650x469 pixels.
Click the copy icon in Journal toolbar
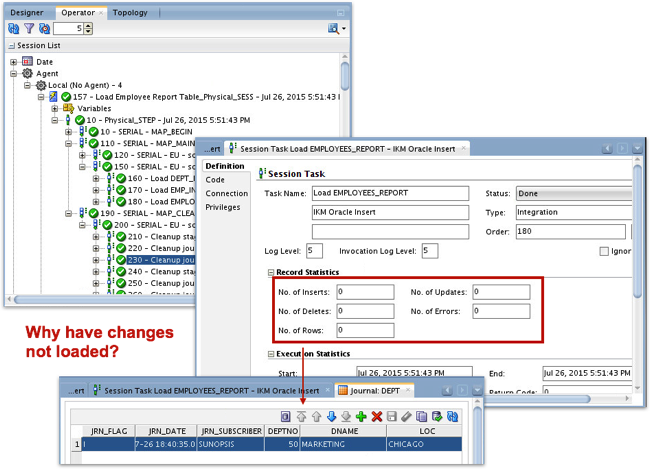(x=422, y=416)
